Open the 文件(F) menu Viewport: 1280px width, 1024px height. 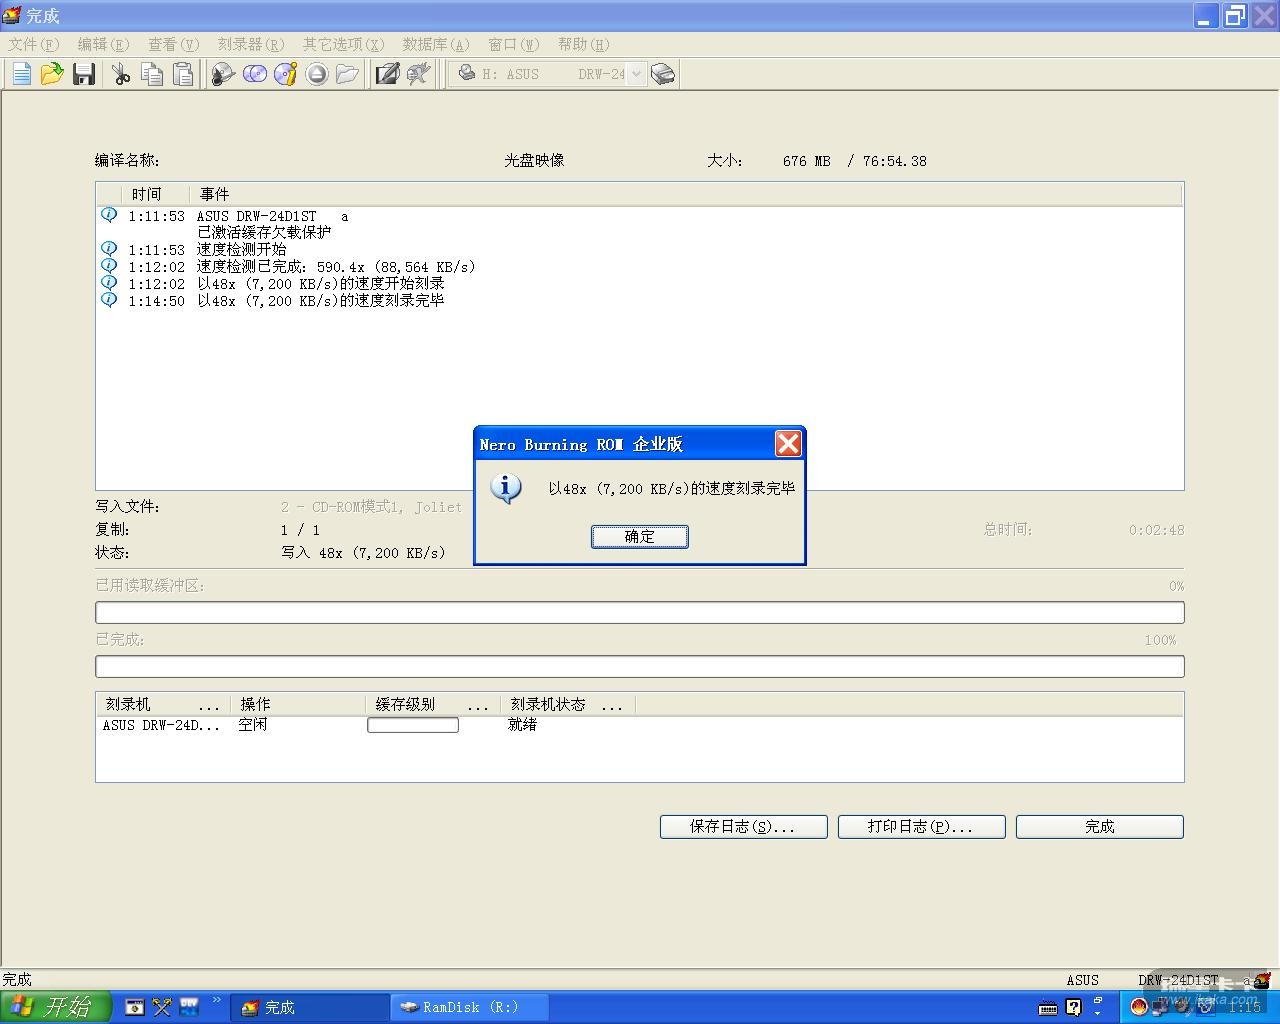pyautogui.click(x=34, y=44)
